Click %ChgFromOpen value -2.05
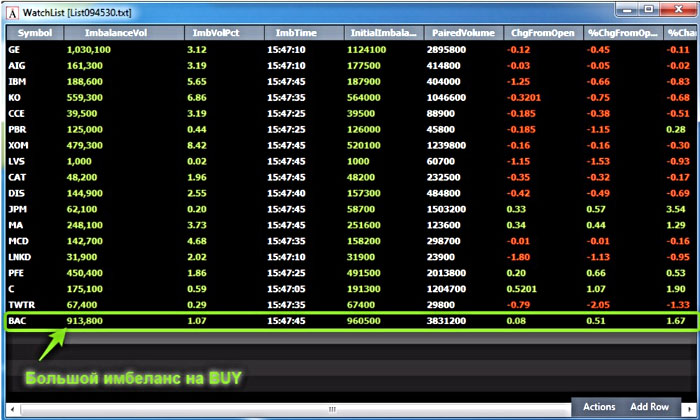The width and height of the screenshot is (700, 420). (598, 305)
